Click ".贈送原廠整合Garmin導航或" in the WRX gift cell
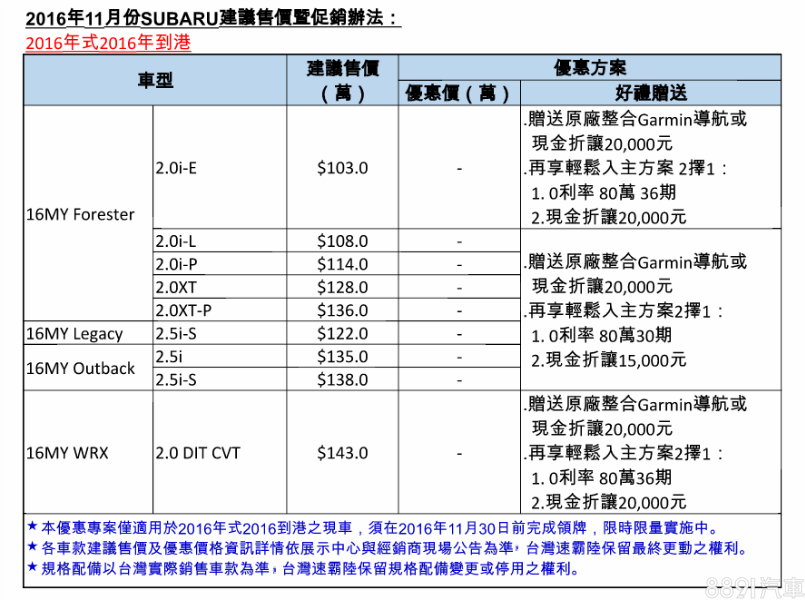The image size is (805, 600). click(636, 404)
